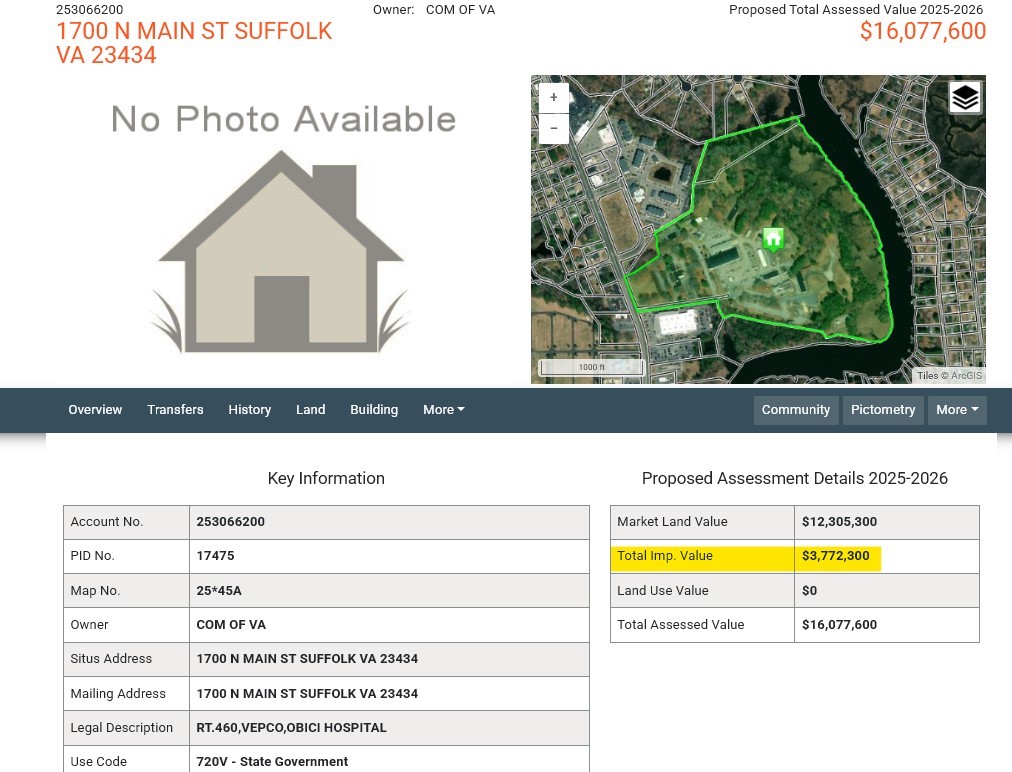Click the Account No. value 253066200
This screenshot has width=1012, height=772.
(231, 522)
